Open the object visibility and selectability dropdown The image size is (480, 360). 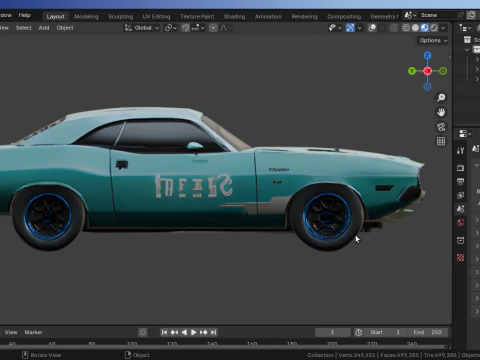(x=335, y=28)
